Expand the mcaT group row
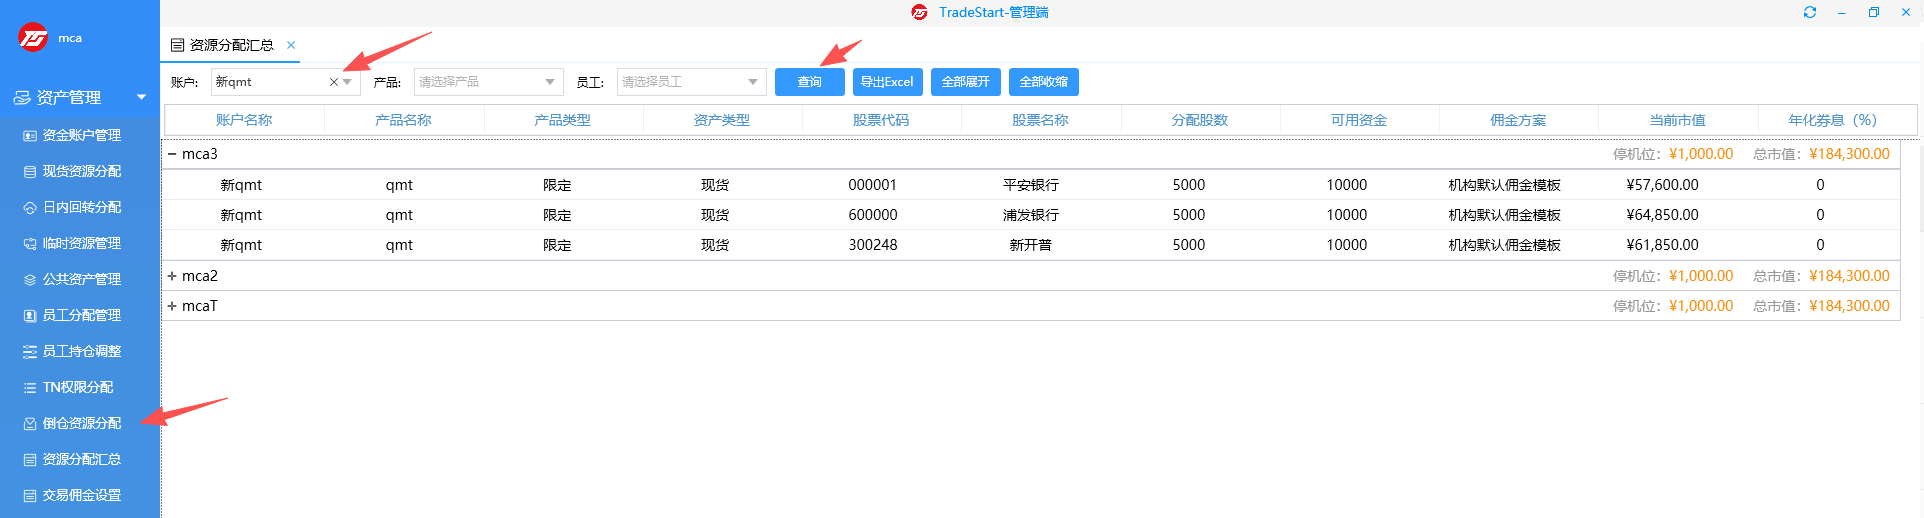 point(172,306)
